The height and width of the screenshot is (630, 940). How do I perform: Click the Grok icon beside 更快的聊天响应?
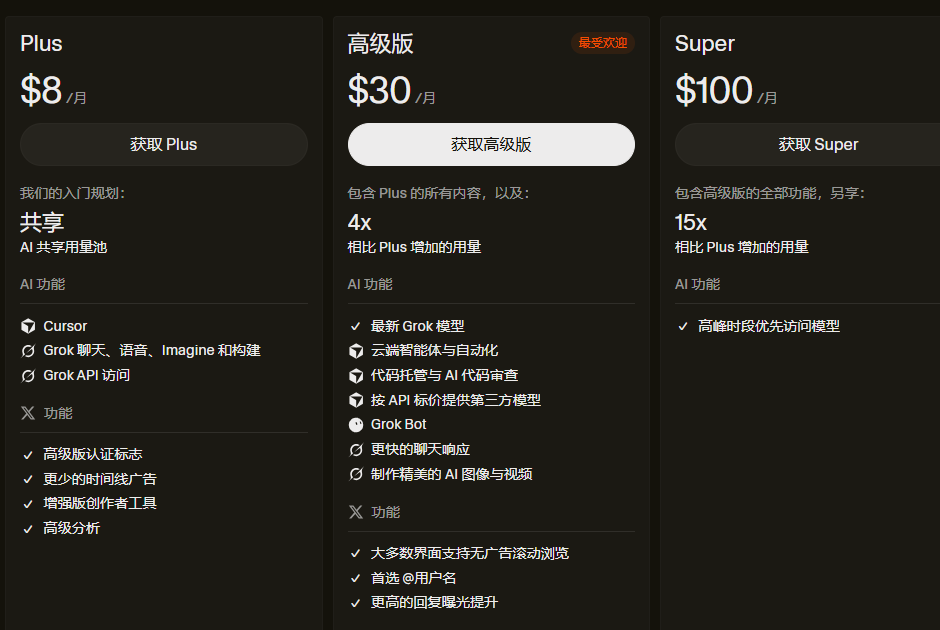(356, 450)
